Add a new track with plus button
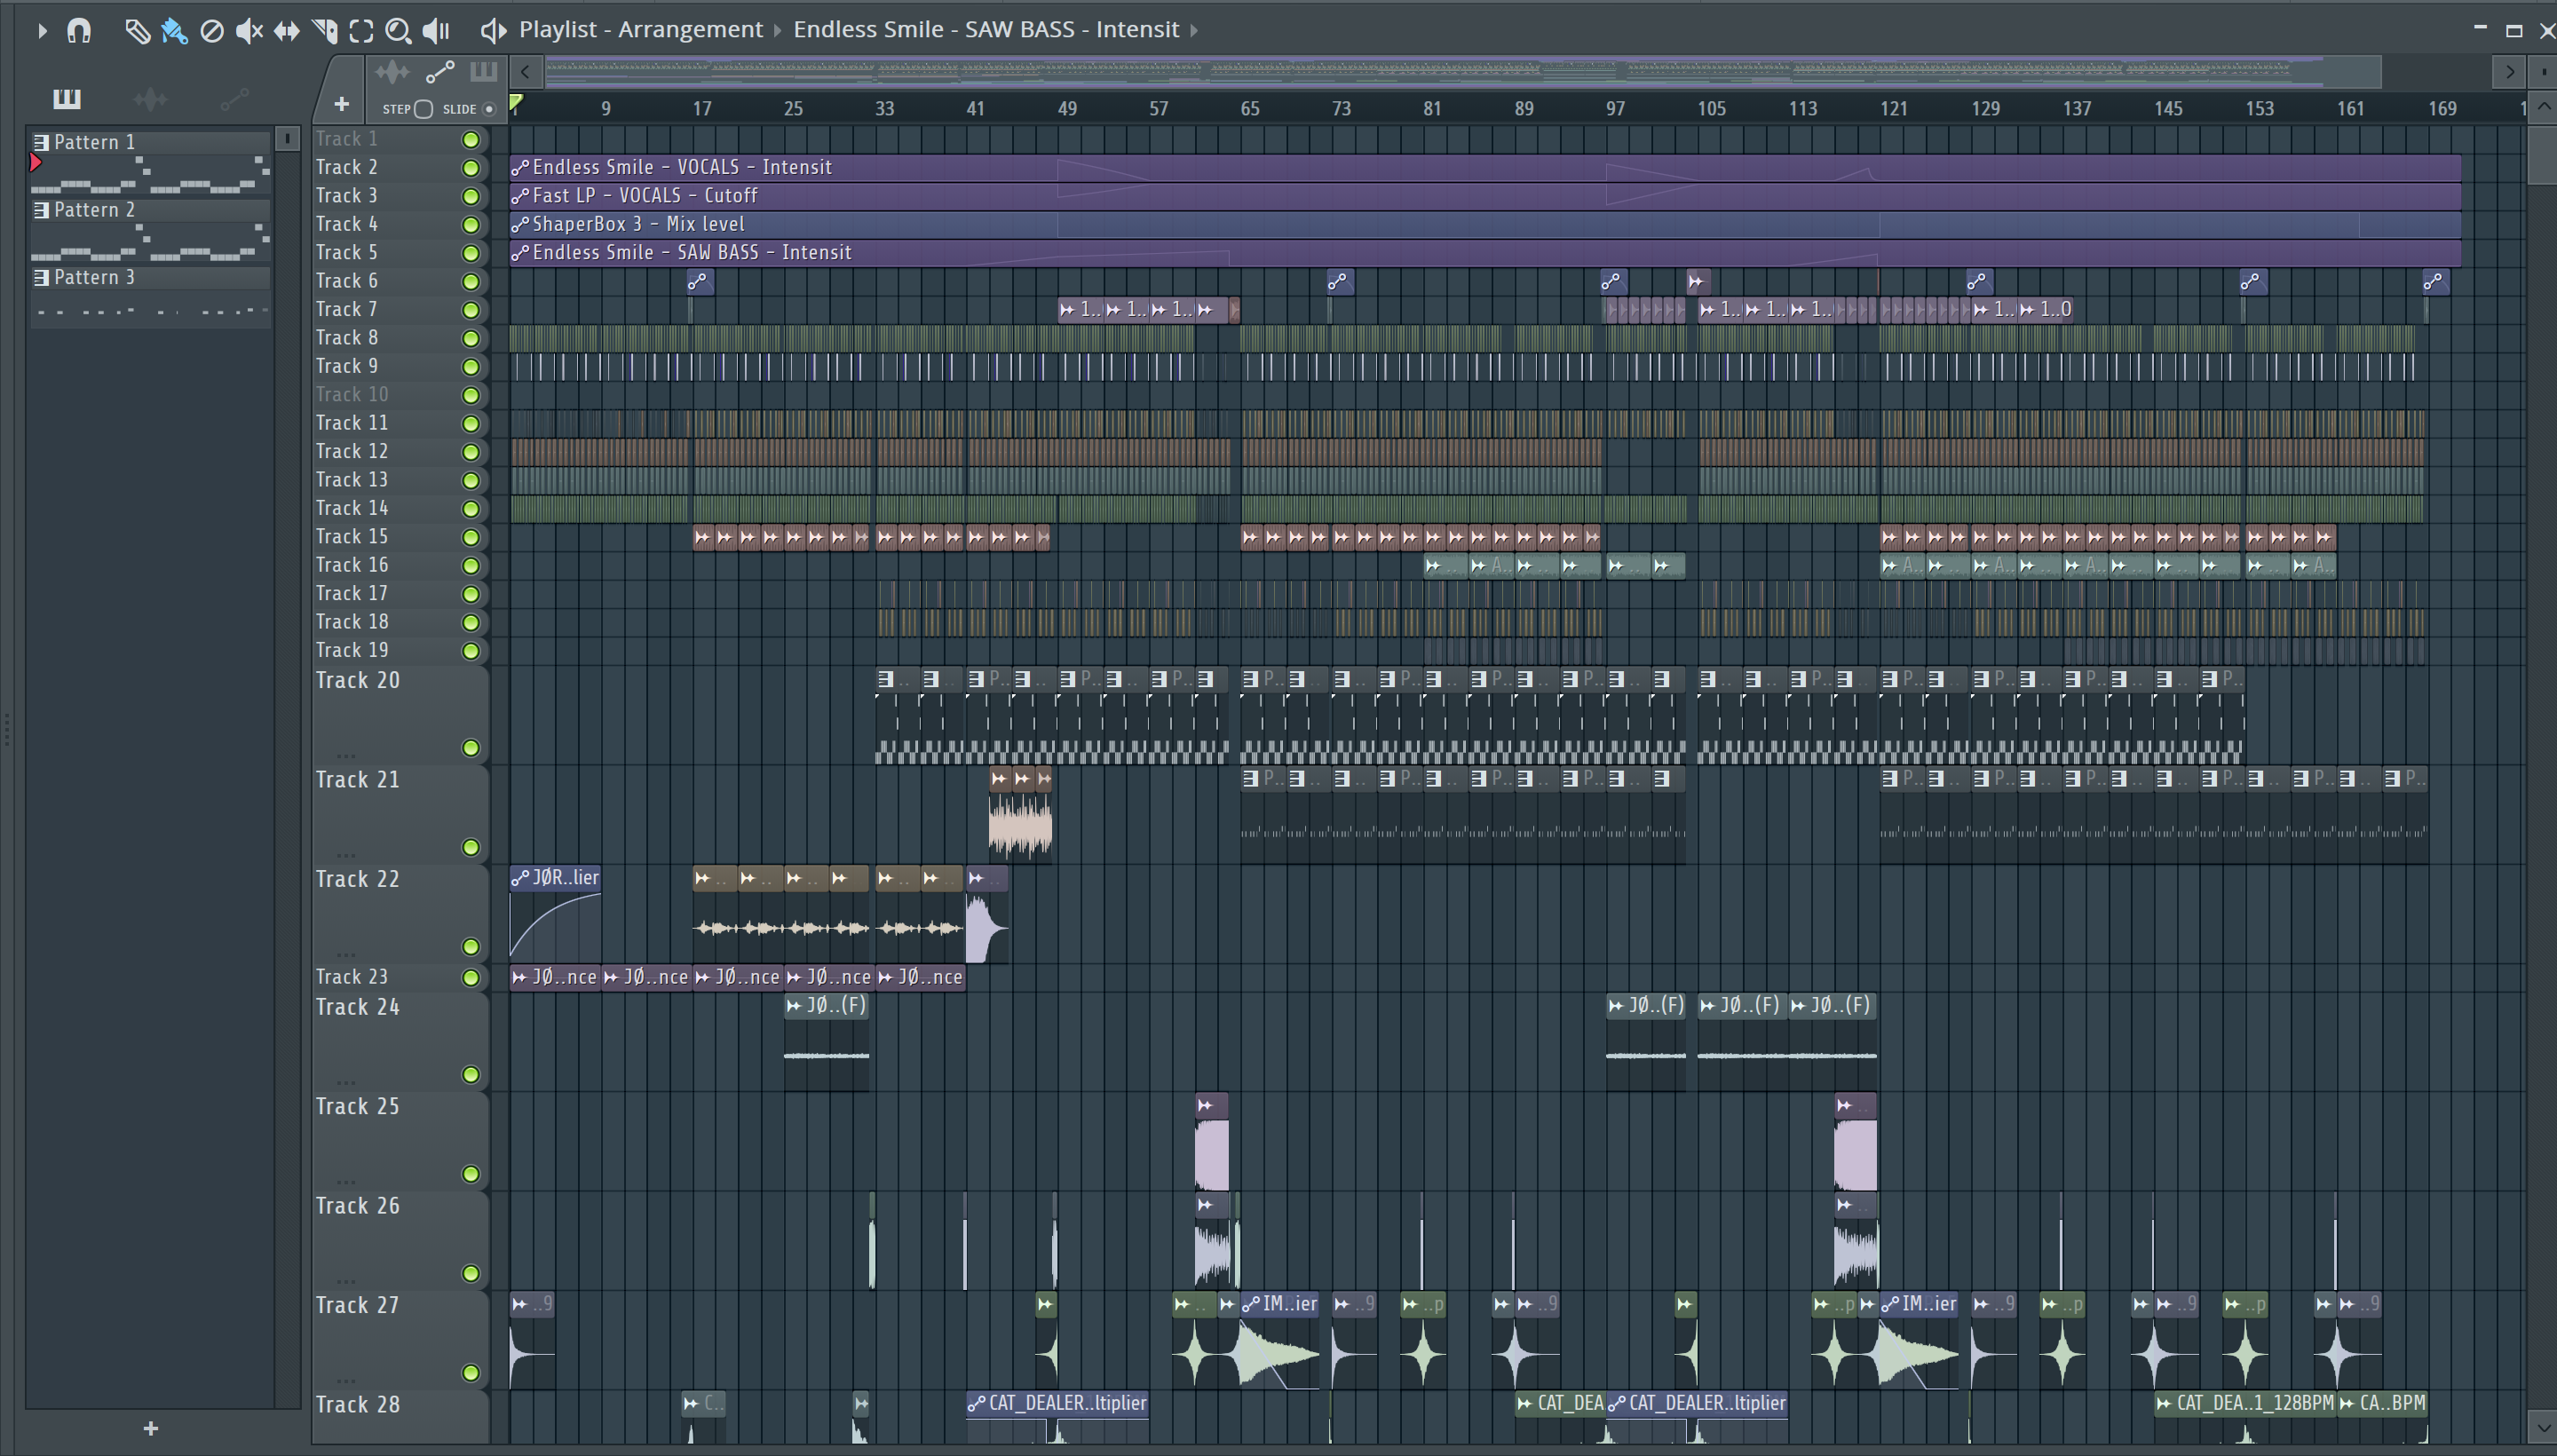 coord(341,104)
